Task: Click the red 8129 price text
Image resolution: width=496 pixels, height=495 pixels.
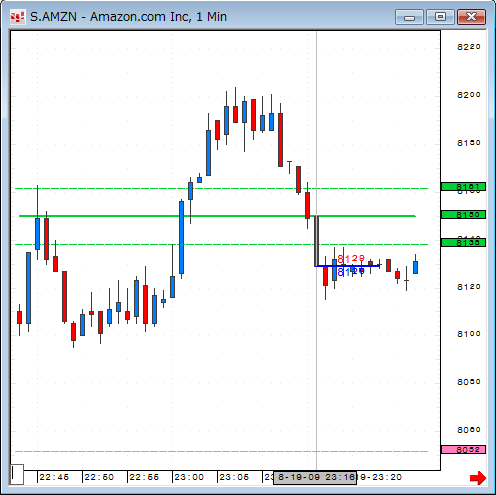Action: click(351, 258)
